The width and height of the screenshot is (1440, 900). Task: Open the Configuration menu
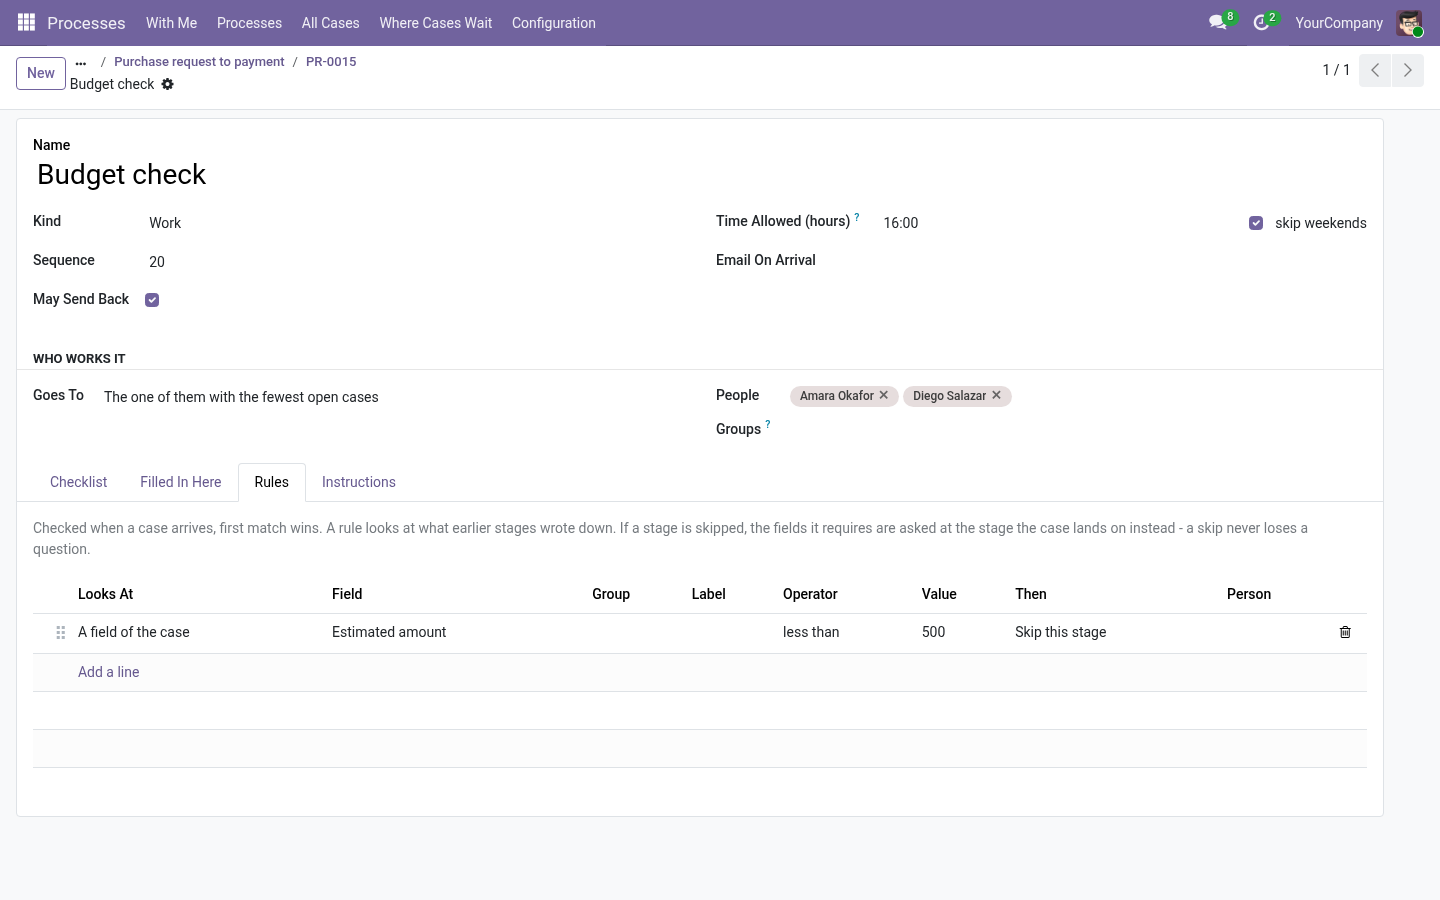(554, 23)
